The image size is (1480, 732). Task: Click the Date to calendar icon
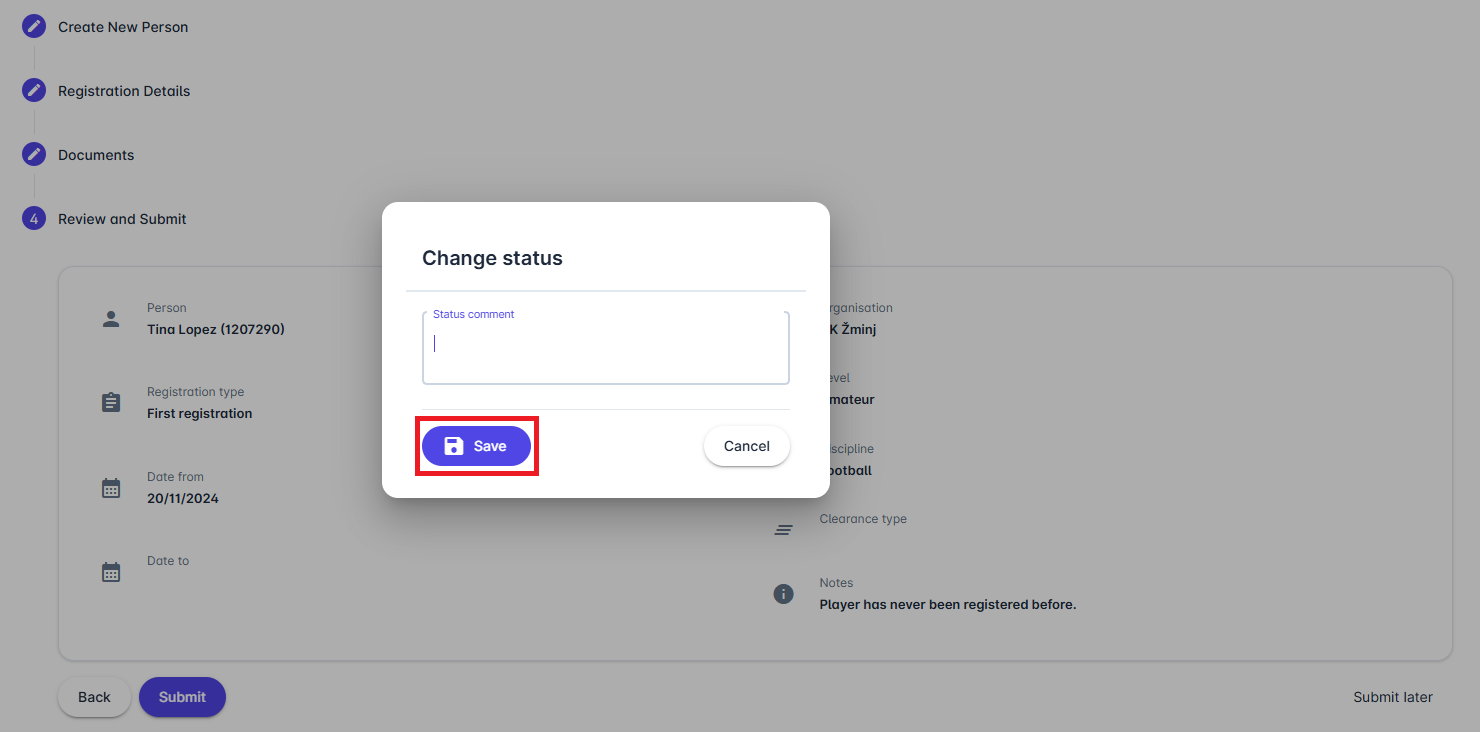pos(111,572)
